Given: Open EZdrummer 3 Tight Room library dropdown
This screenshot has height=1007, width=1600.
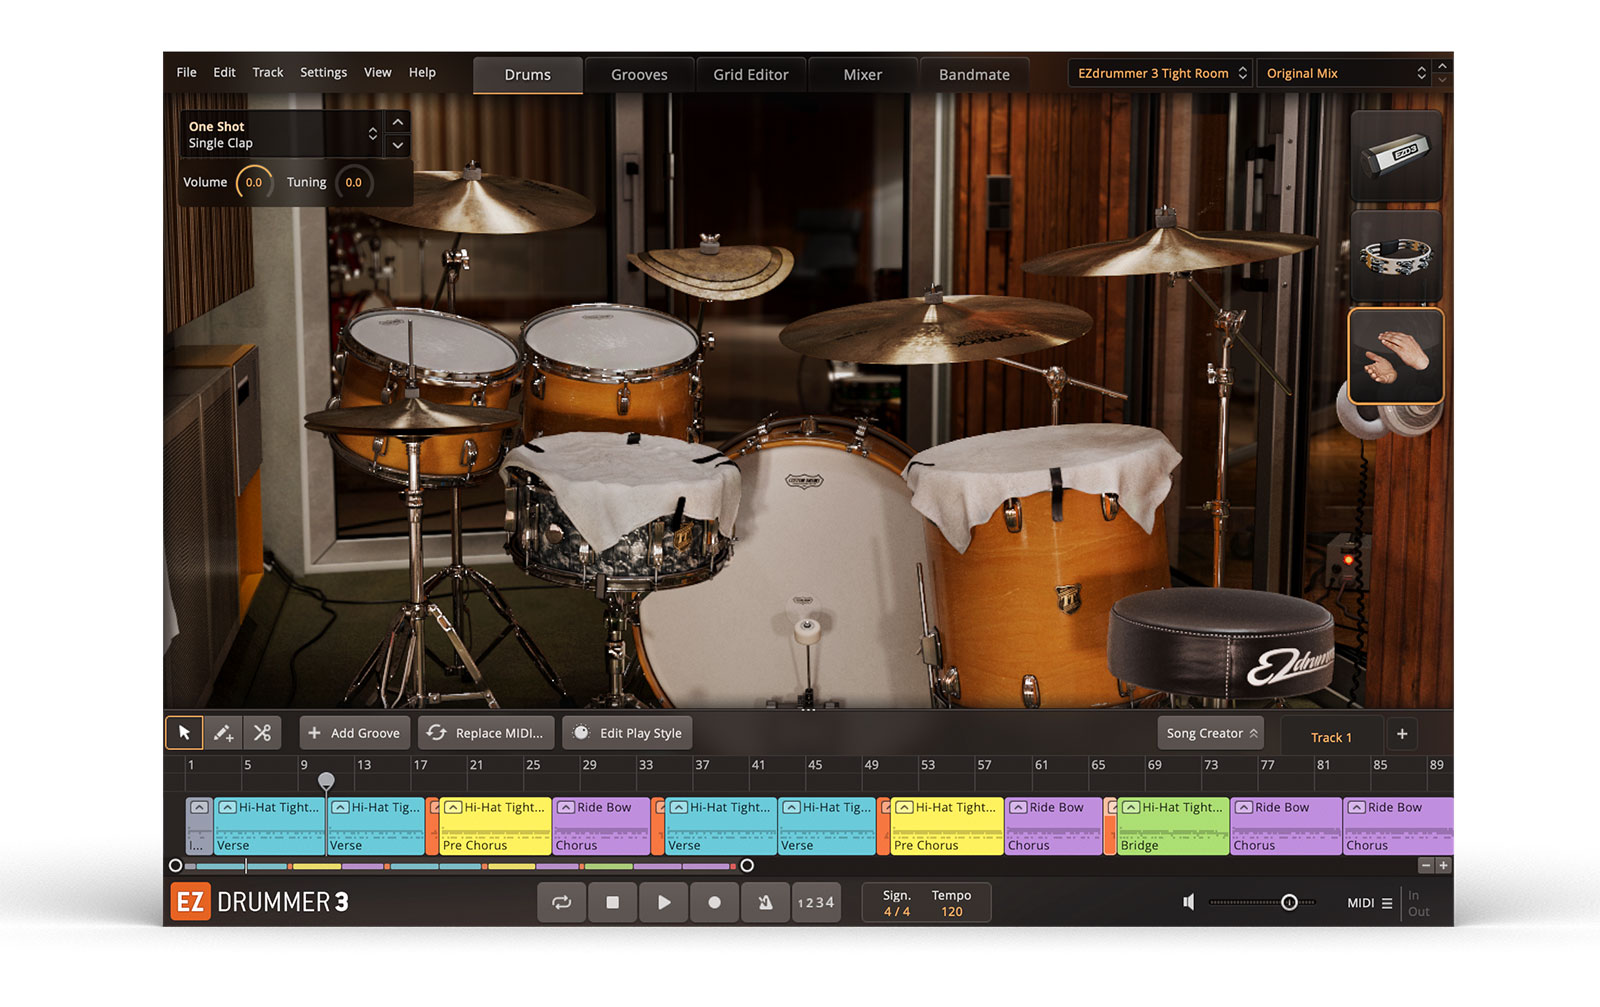Looking at the screenshot, I should pyautogui.click(x=1161, y=73).
